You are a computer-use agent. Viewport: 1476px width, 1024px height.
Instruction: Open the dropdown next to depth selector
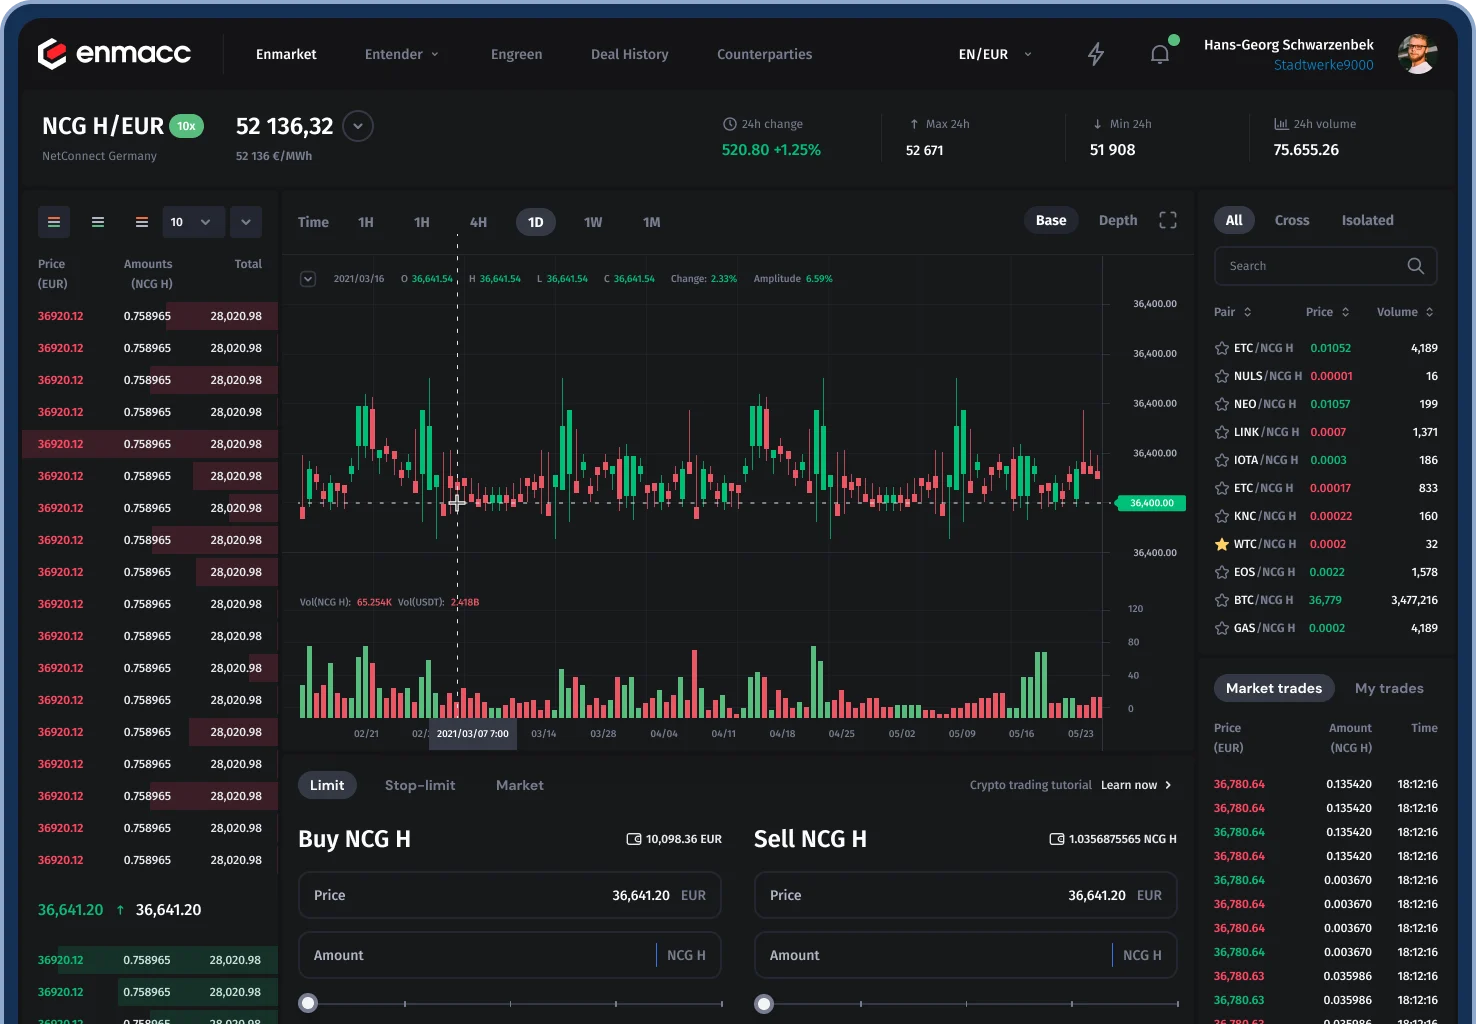coord(246,222)
